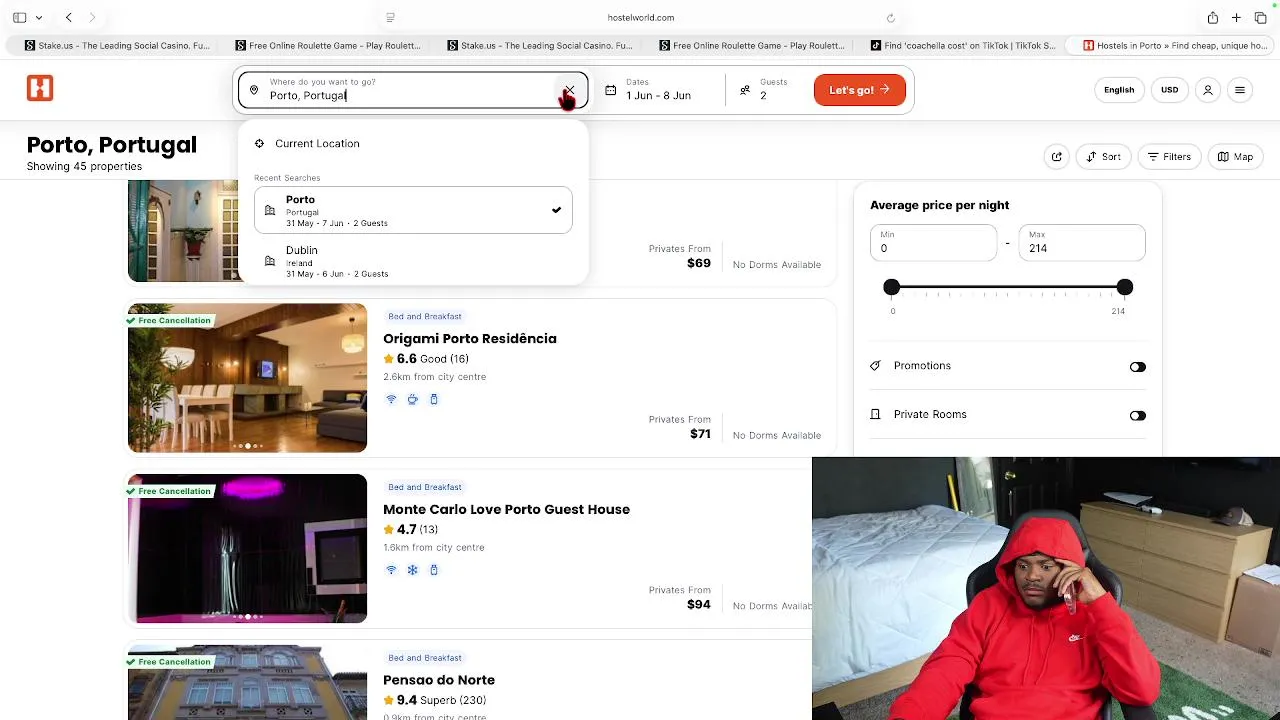Viewport: 1280px width, 720px height.
Task: Click the guests people icon
Action: tap(745, 90)
